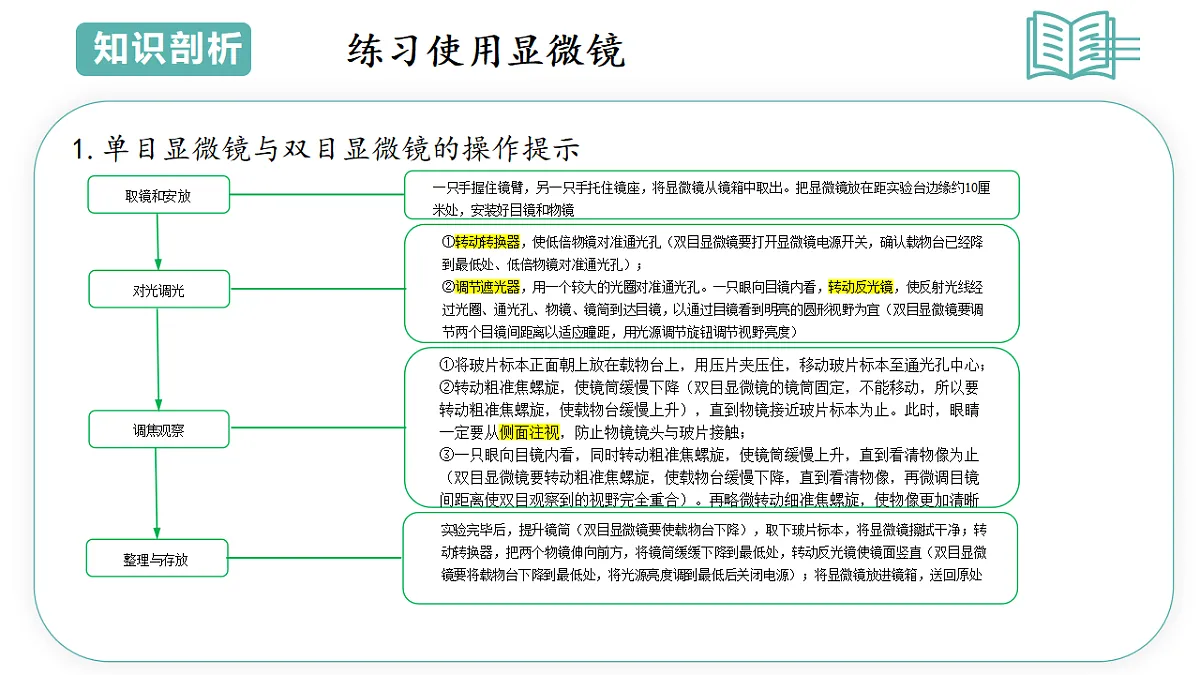Select the 练习使用显微镜 title text
This screenshot has width=1200, height=675.
(x=487, y=49)
